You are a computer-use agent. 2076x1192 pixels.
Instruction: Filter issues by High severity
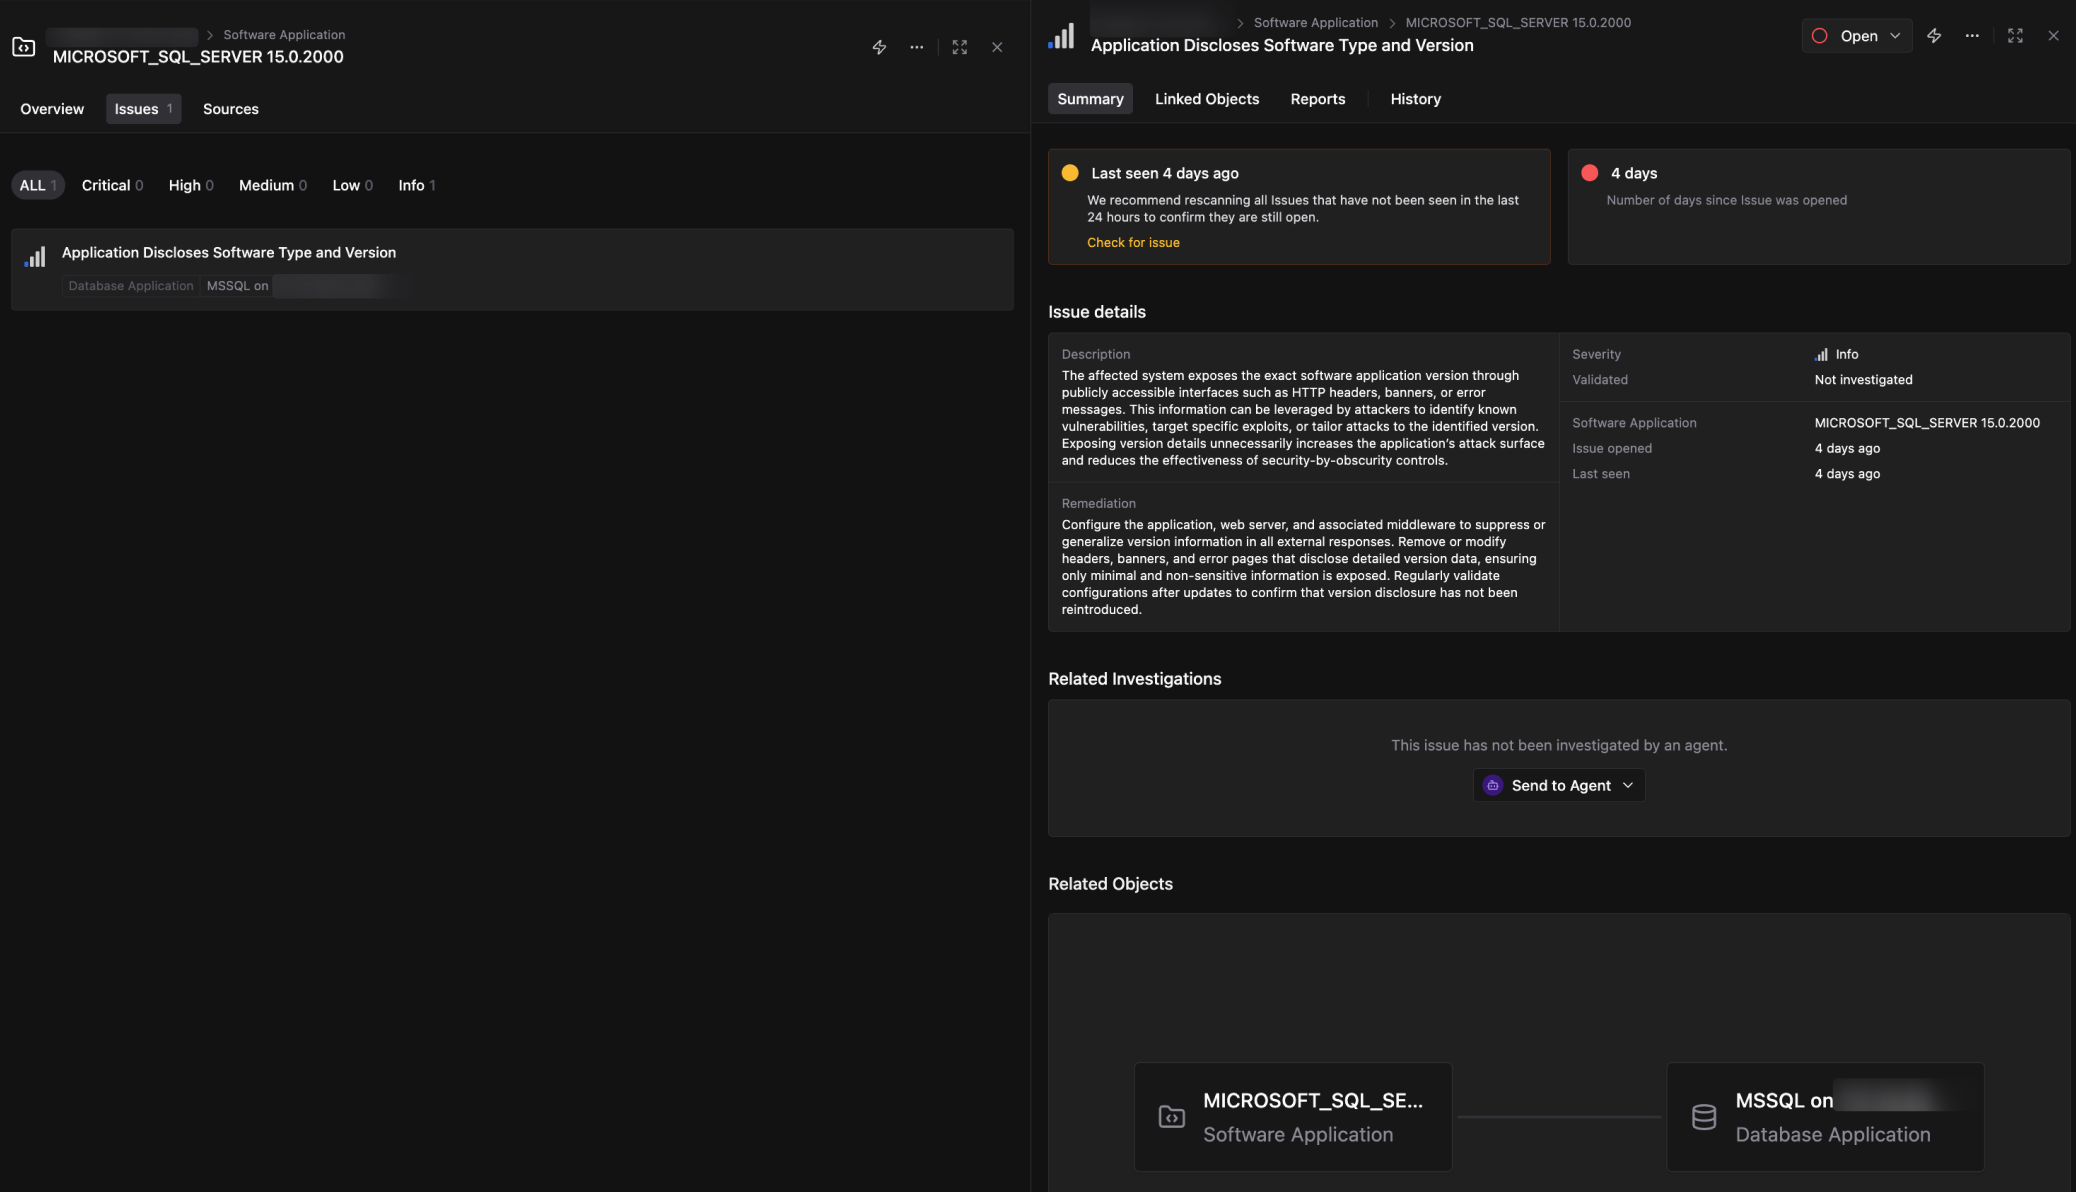click(x=191, y=185)
